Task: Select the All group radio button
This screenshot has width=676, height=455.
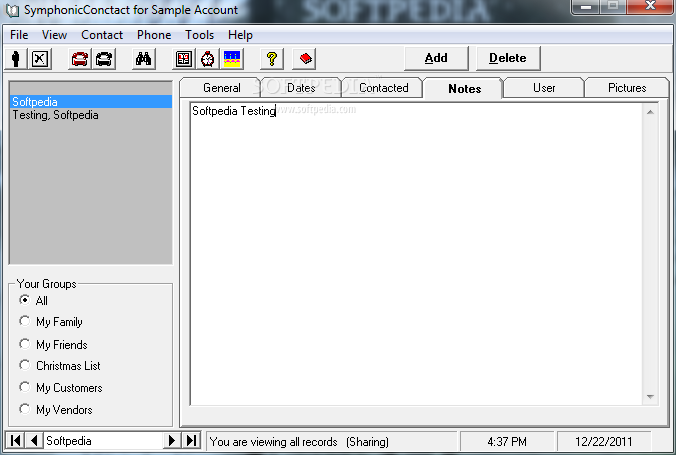Action: [x=25, y=299]
